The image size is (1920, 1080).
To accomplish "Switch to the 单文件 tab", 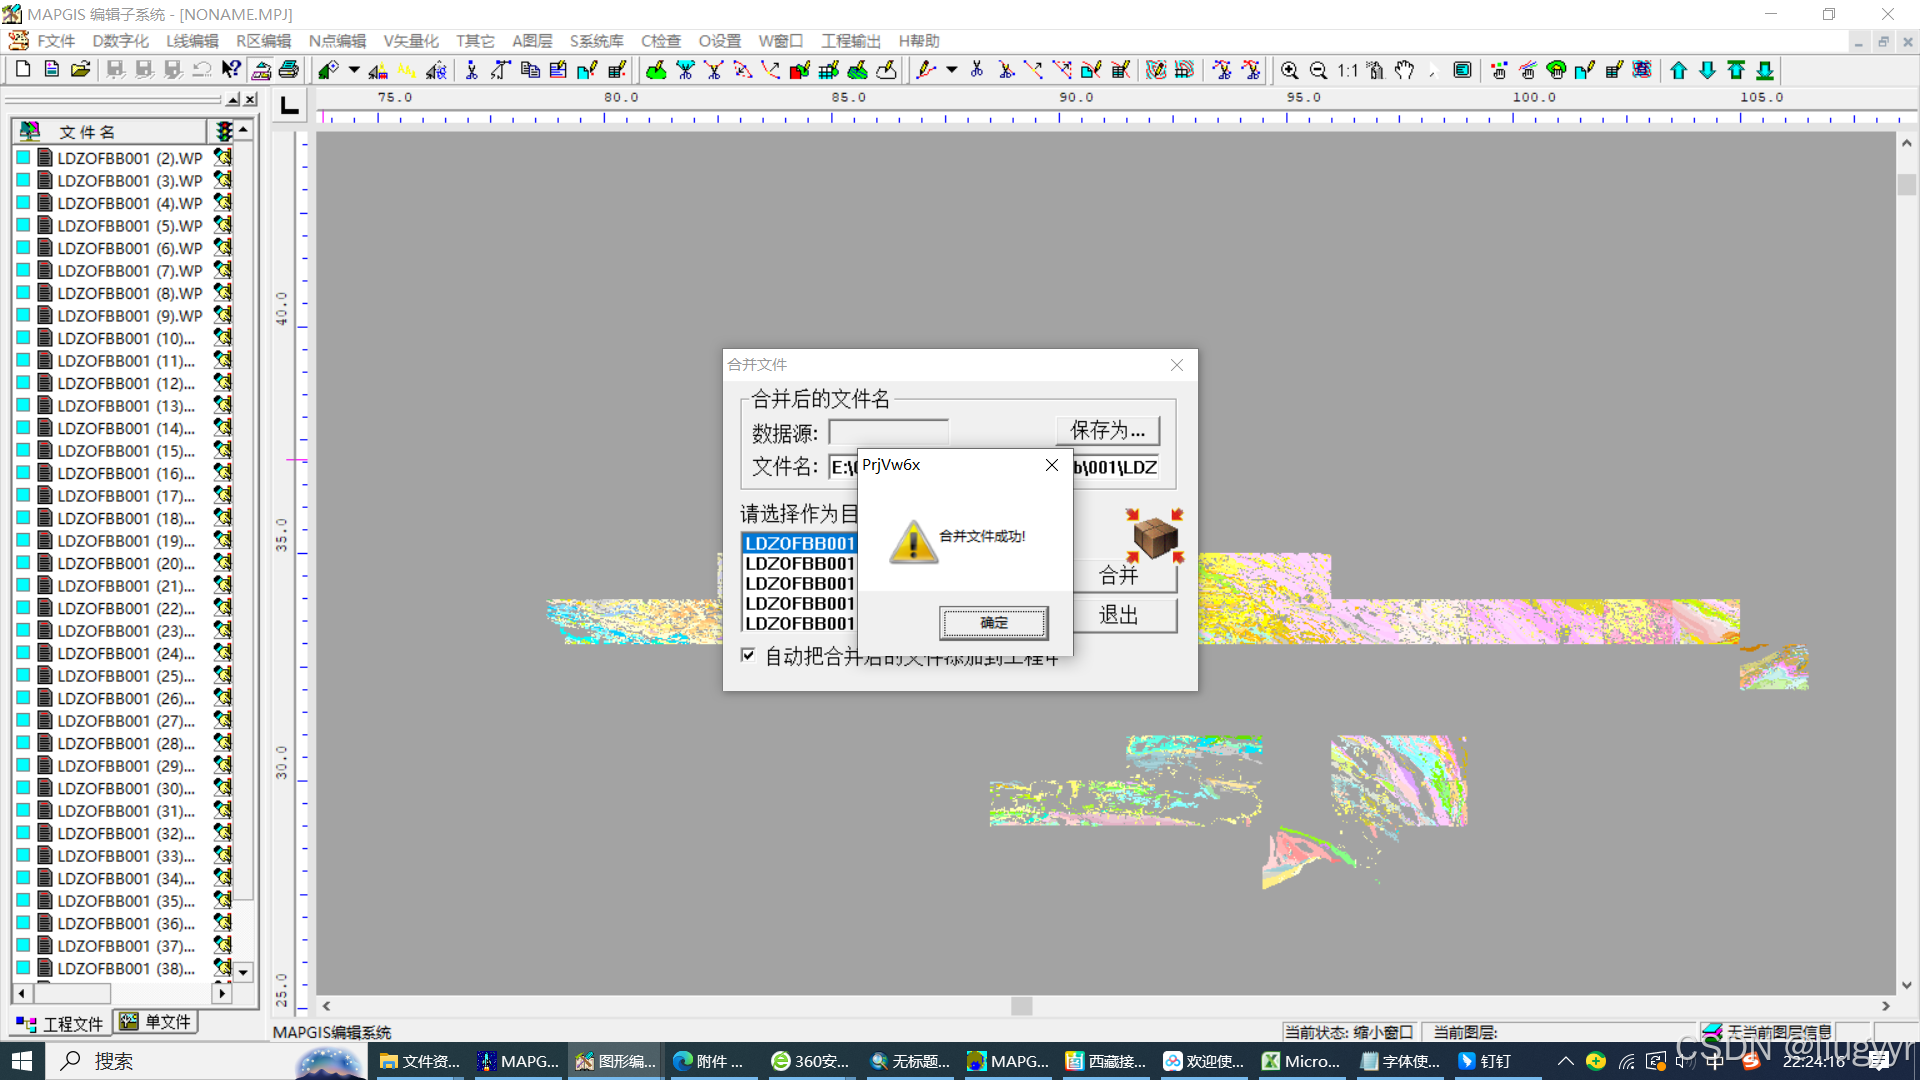I will [157, 1022].
